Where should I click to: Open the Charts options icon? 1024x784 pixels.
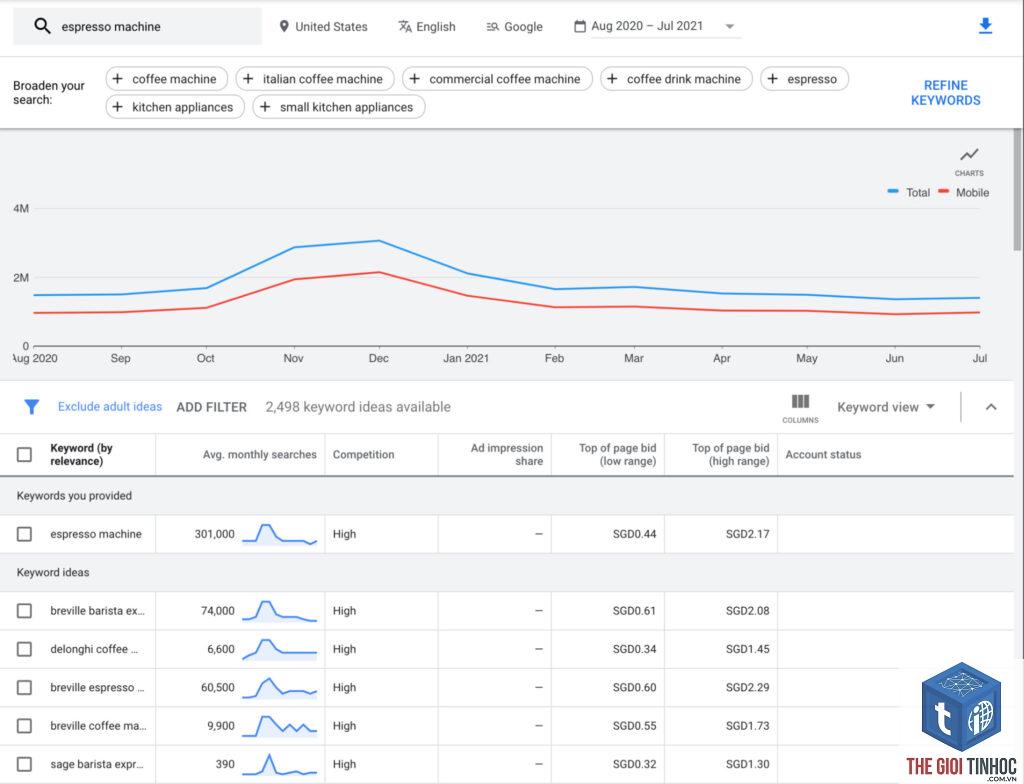[969, 155]
